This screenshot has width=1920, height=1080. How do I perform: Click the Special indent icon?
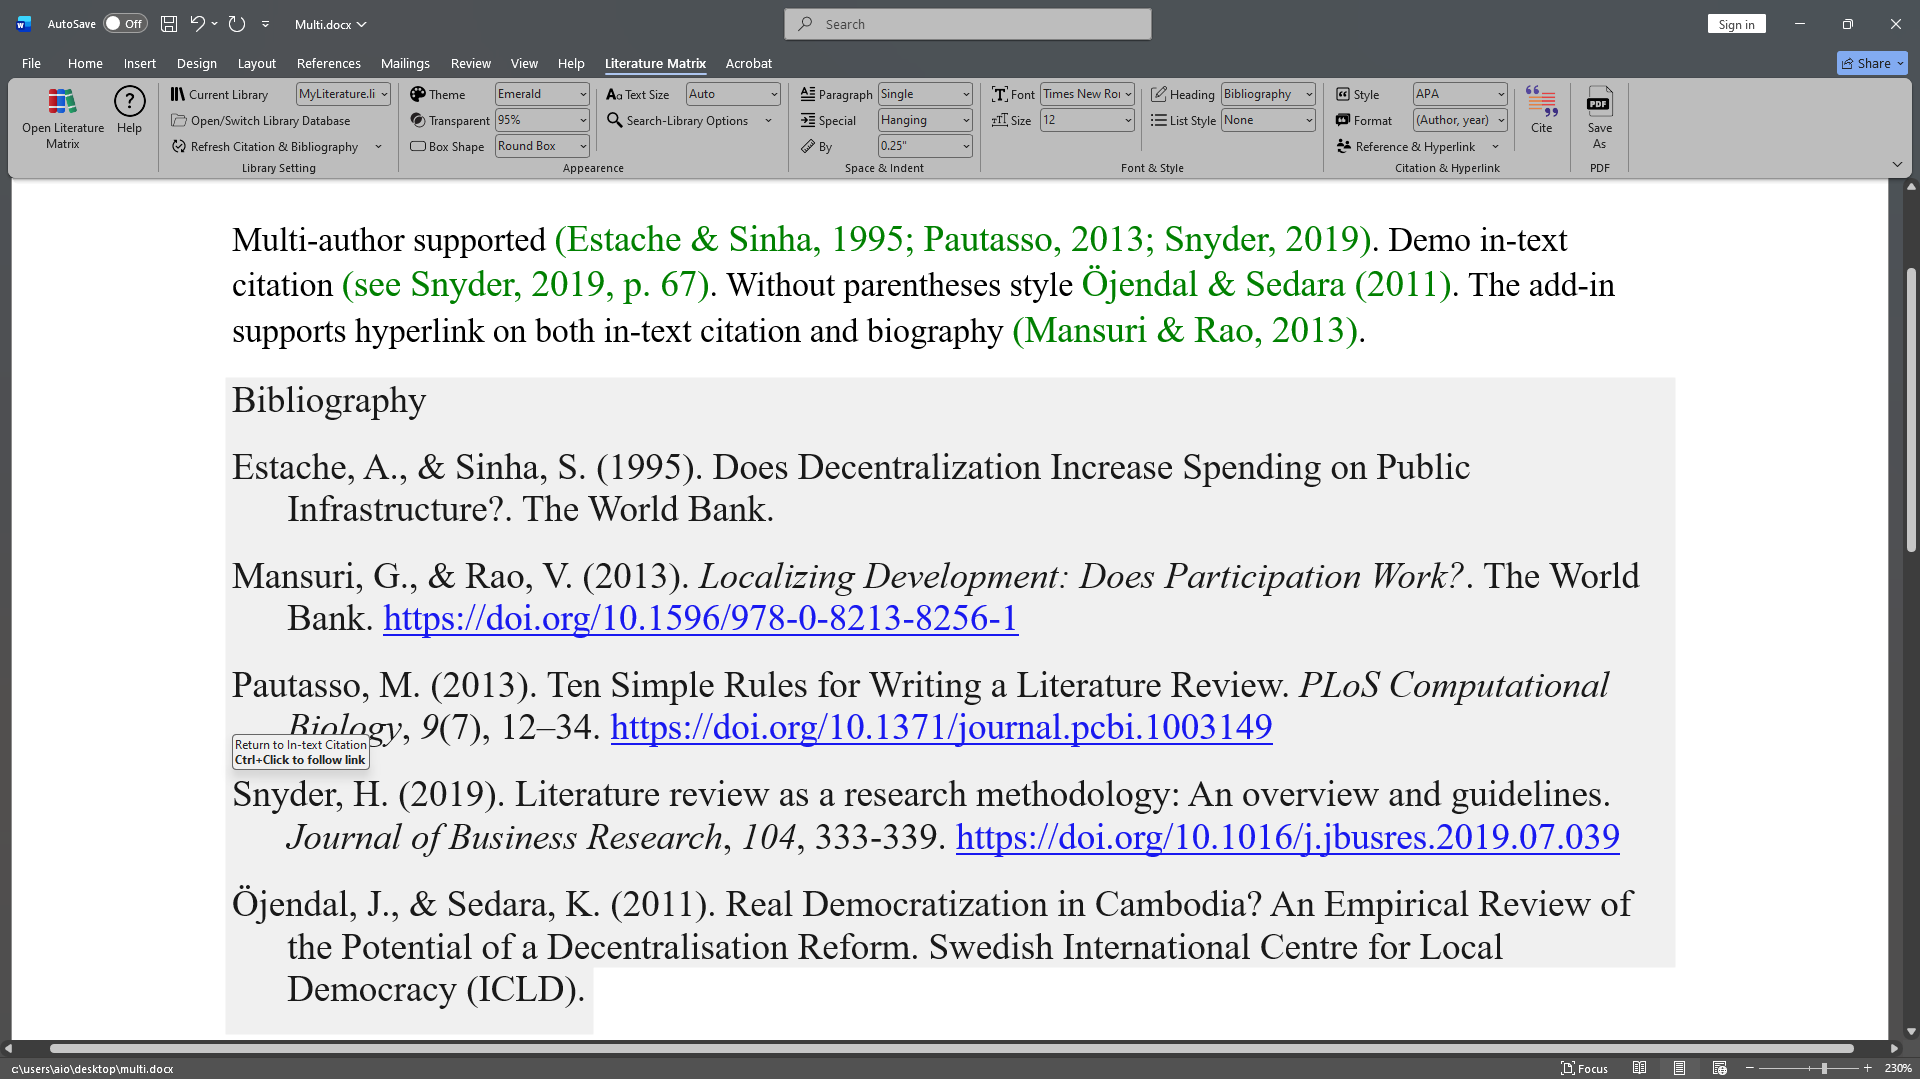[808, 120]
